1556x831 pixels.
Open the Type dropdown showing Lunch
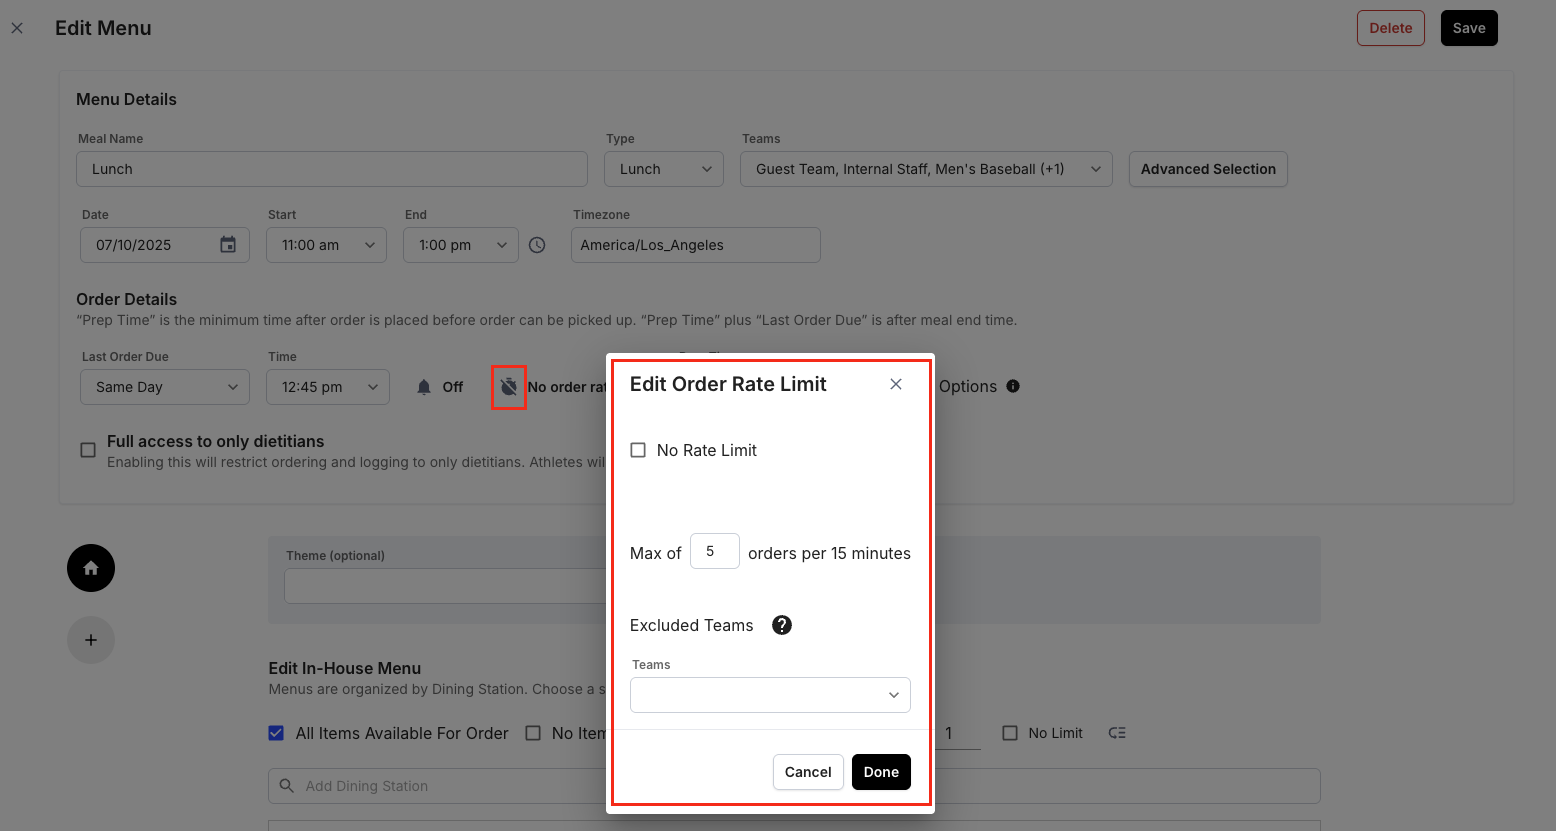point(664,169)
